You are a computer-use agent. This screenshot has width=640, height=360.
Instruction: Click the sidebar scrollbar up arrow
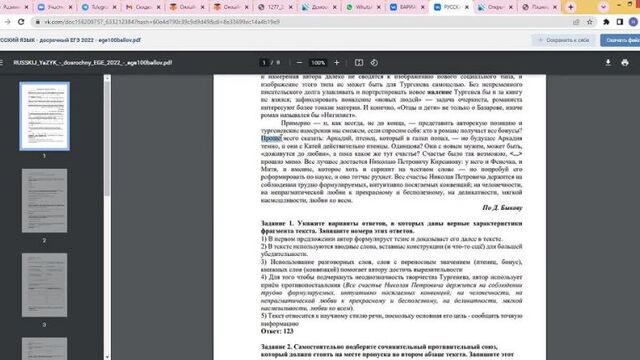click(x=107, y=78)
